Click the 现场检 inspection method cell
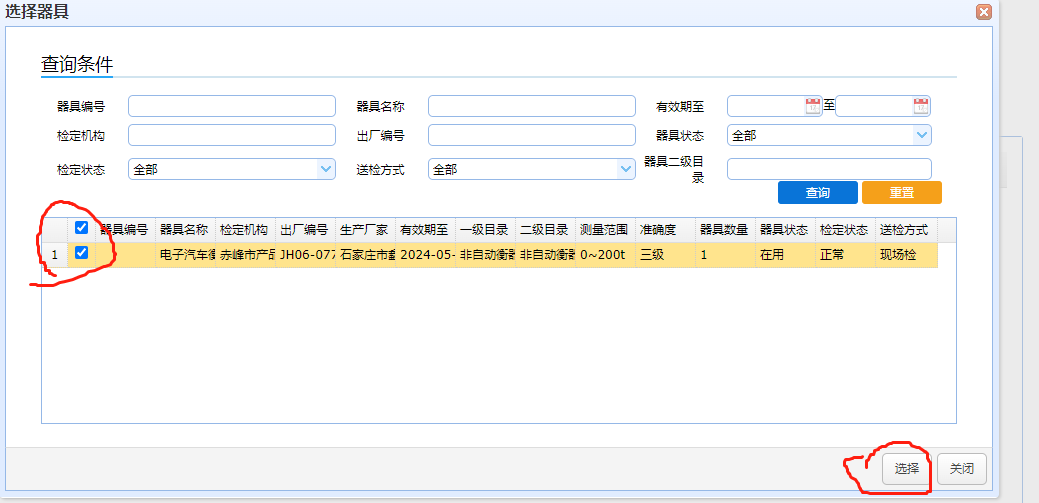This screenshot has width=1039, height=503. (904, 254)
